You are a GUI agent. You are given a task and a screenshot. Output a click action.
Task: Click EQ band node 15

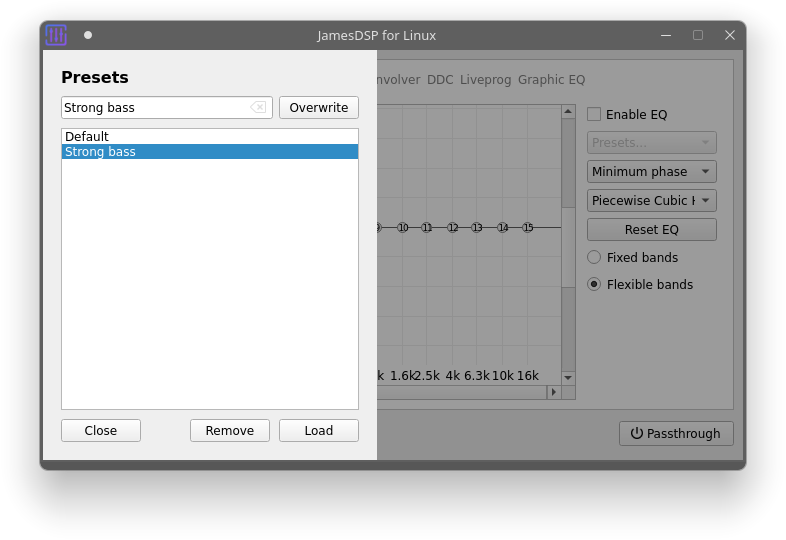pyautogui.click(x=528, y=228)
